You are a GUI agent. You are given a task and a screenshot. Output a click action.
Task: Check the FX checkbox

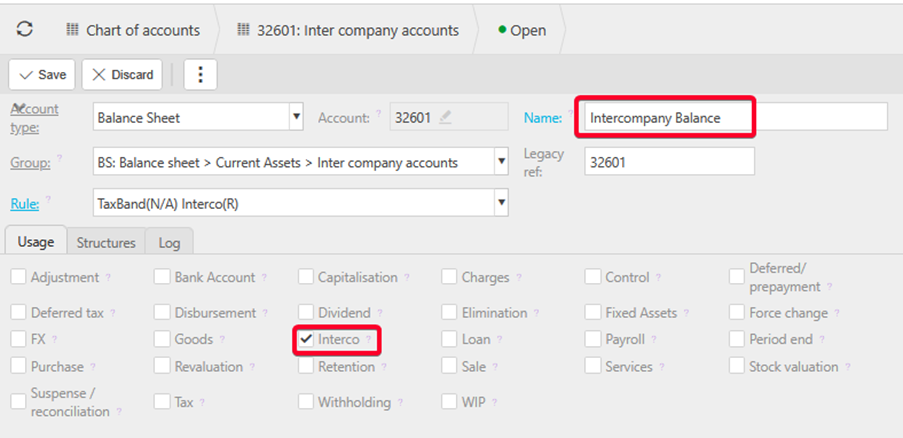pos(18,339)
